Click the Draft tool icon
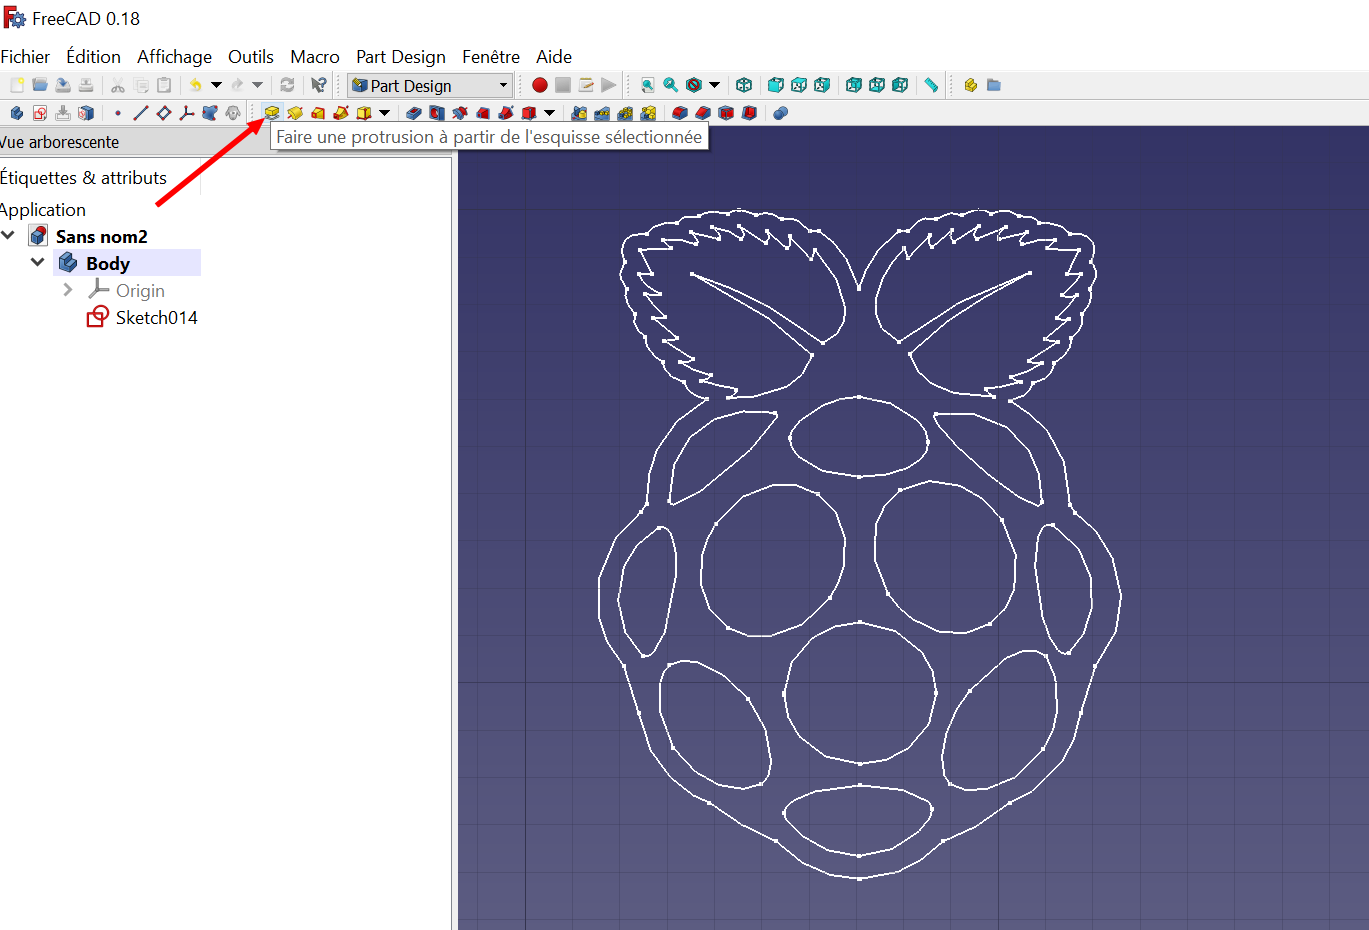 tap(726, 113)
